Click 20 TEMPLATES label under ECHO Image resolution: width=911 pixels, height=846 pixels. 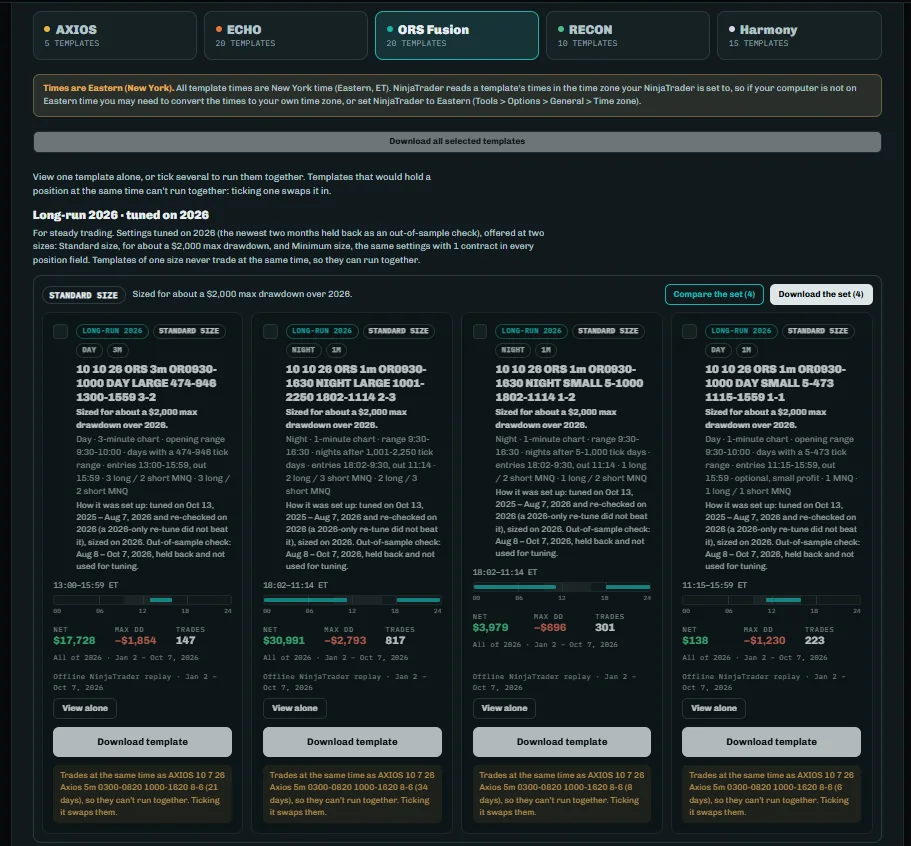[x=245, y=44]
